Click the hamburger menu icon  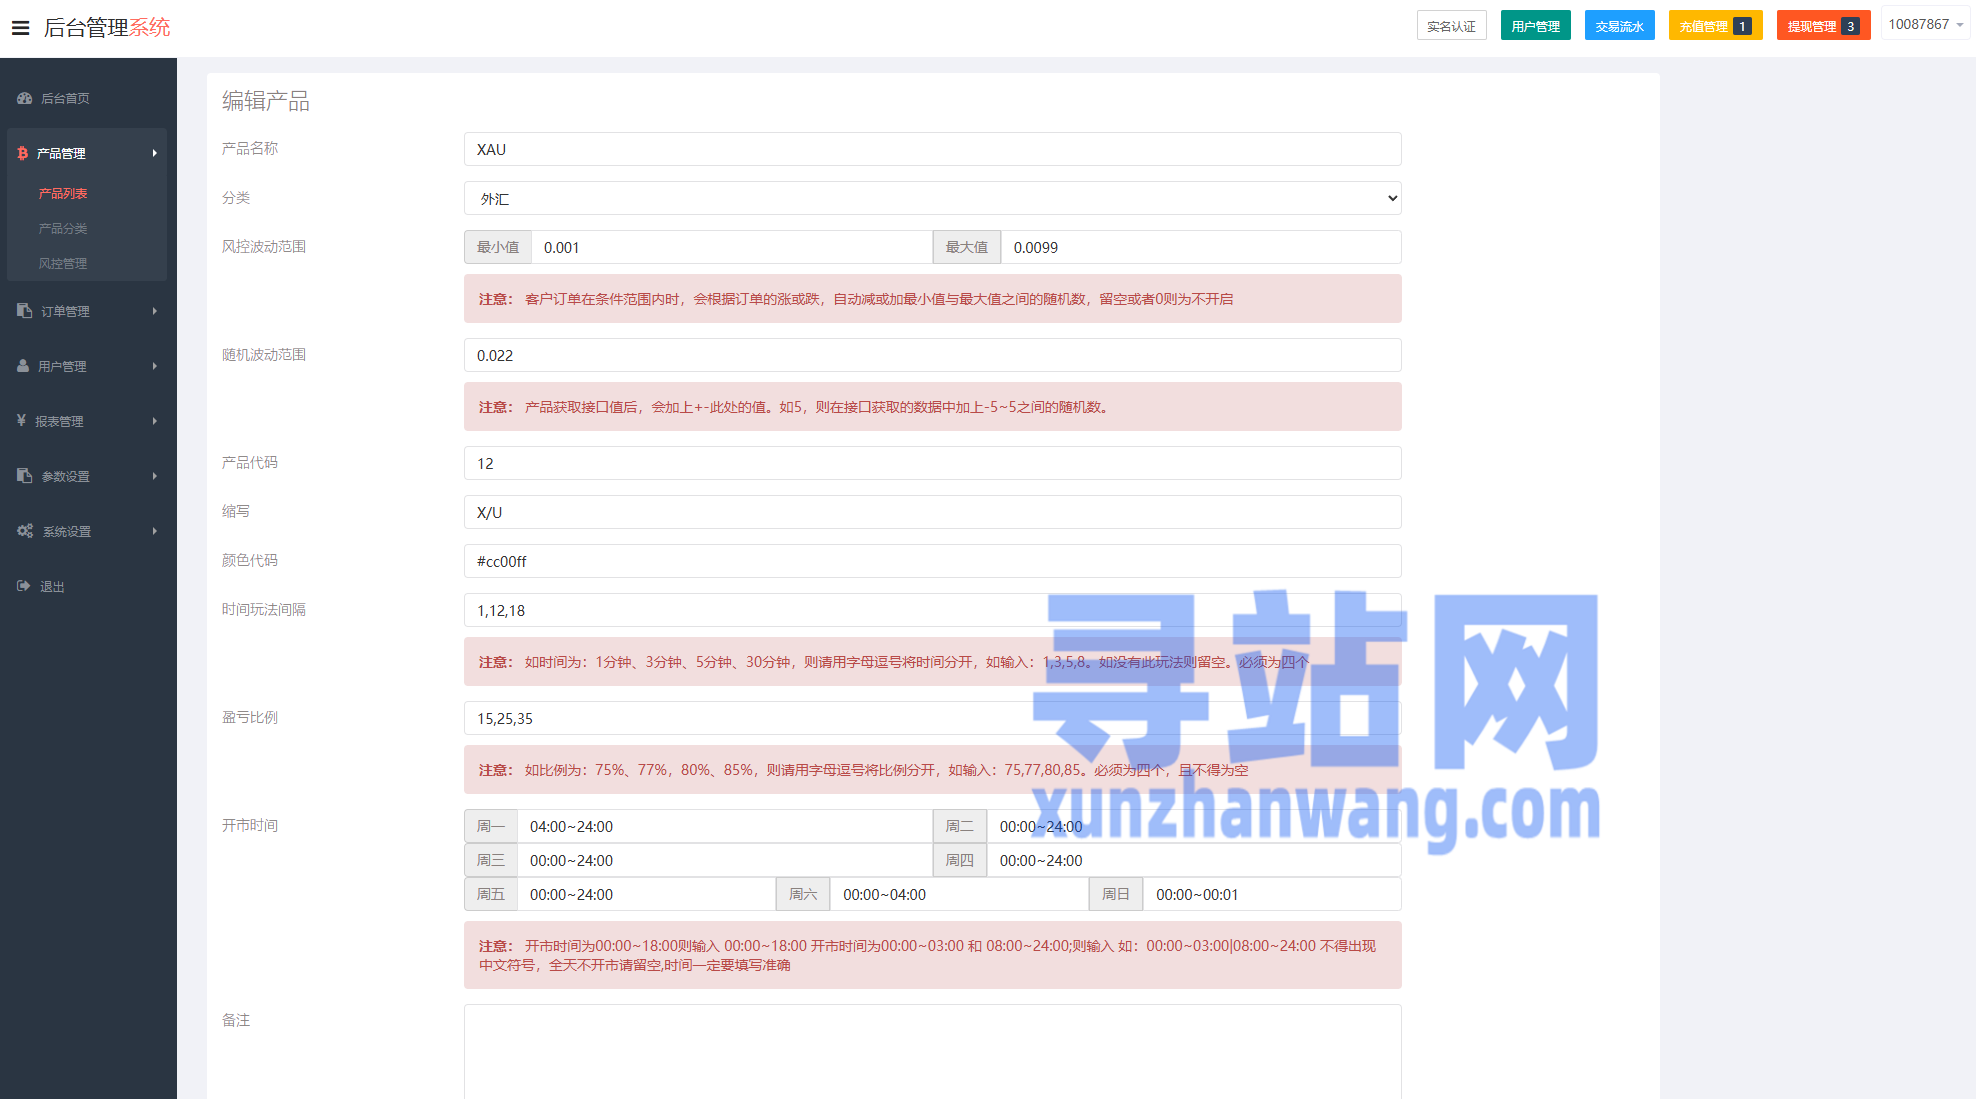(20, 28)
